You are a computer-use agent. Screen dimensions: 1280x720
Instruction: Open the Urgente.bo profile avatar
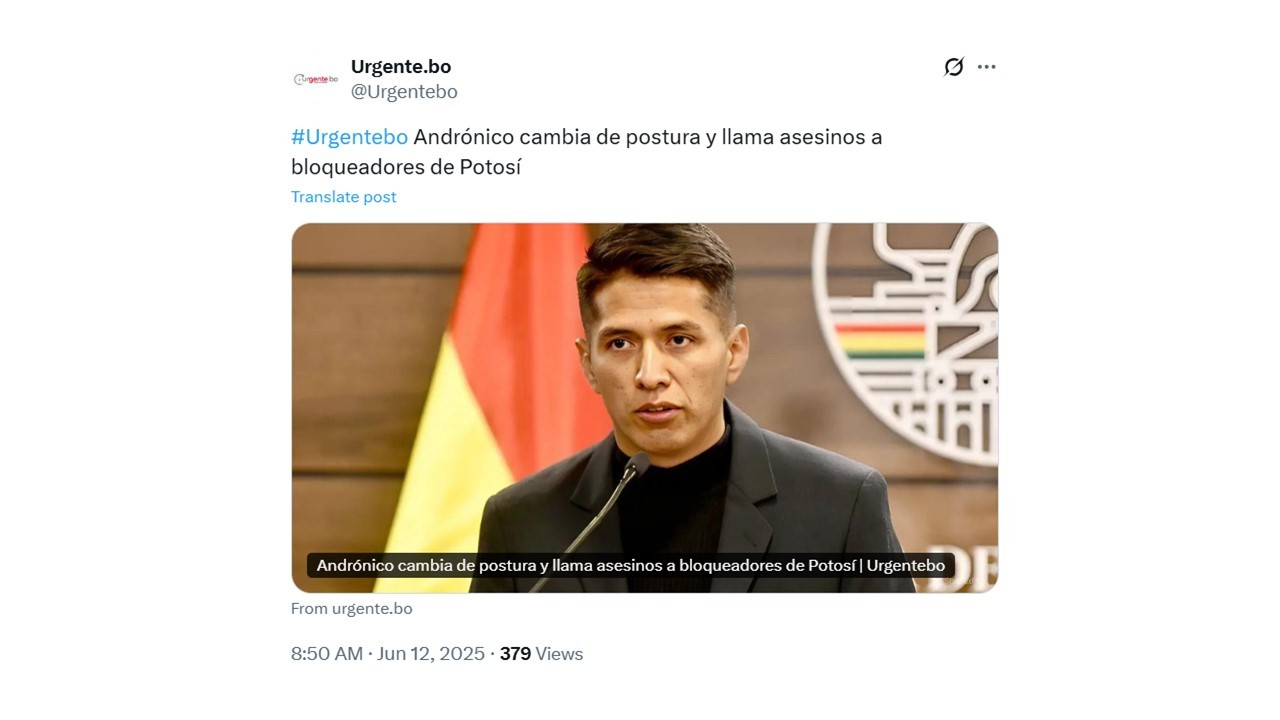click(315, 79)
